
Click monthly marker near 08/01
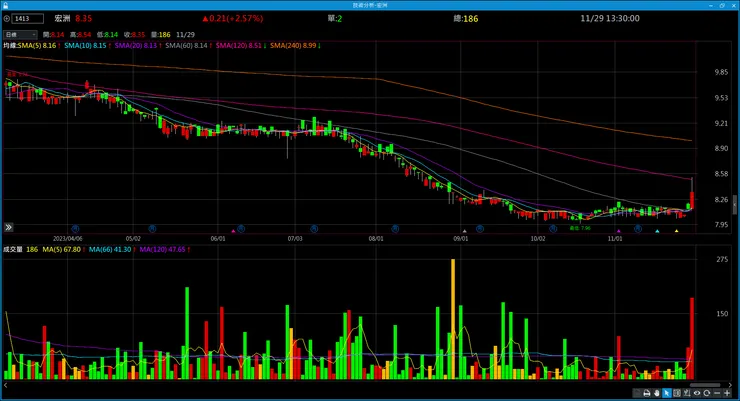coord(395,228)
